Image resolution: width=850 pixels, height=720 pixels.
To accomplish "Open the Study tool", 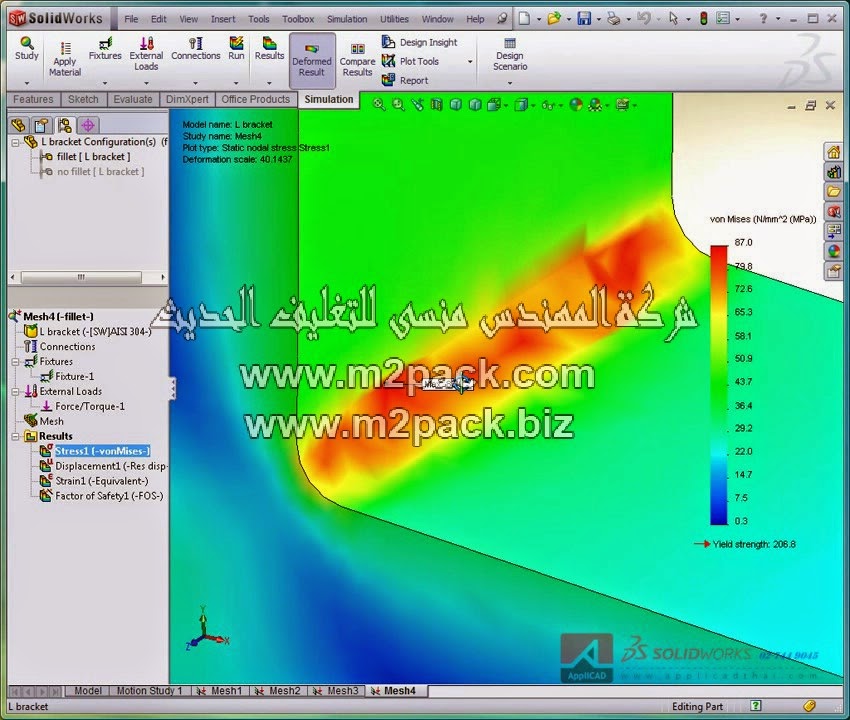I will [x=27, y=48].
